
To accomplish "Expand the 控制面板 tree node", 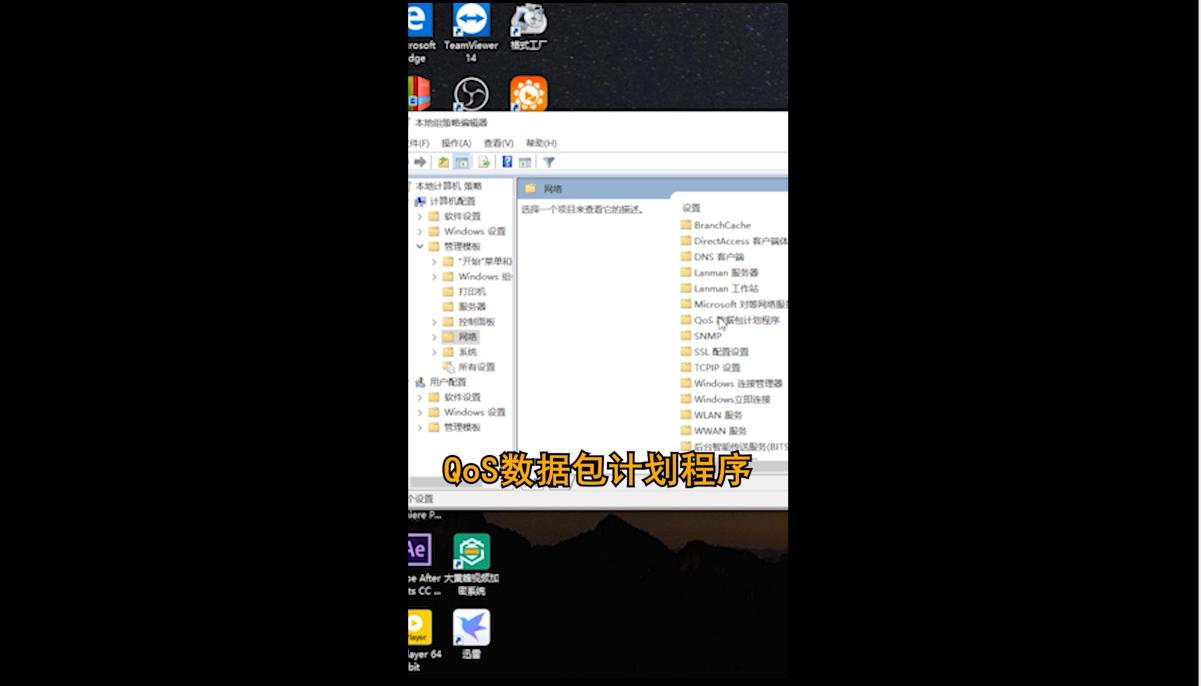I will [x=434, y=321].
